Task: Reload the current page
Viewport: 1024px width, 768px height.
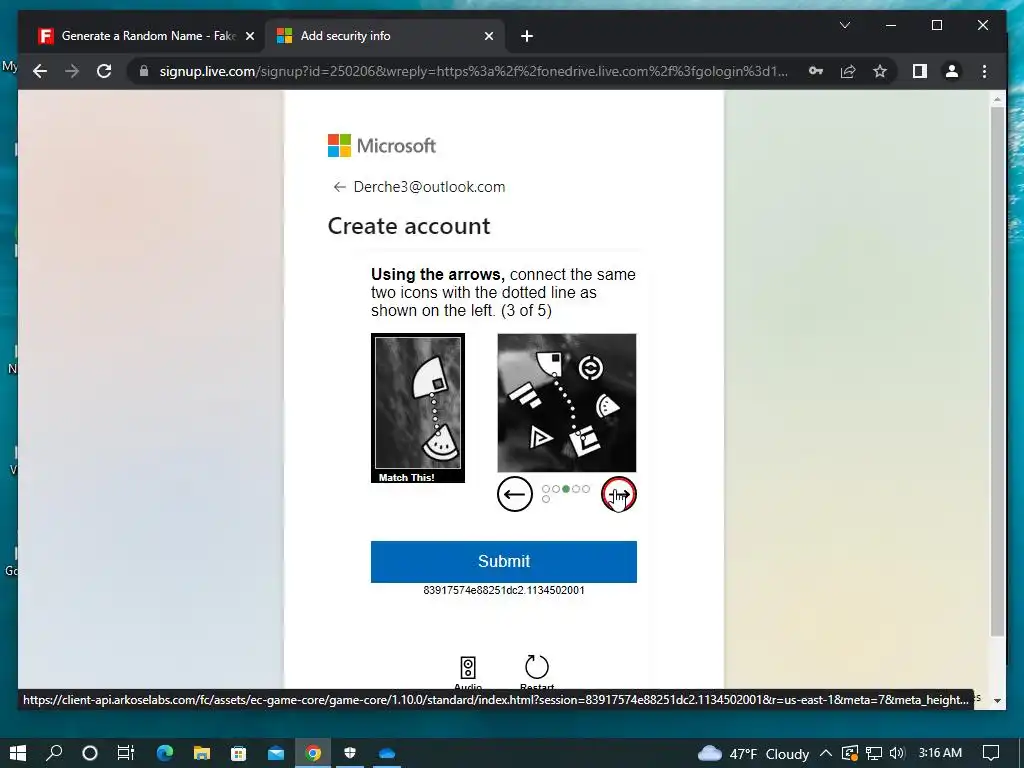Action: pos(104,71)
